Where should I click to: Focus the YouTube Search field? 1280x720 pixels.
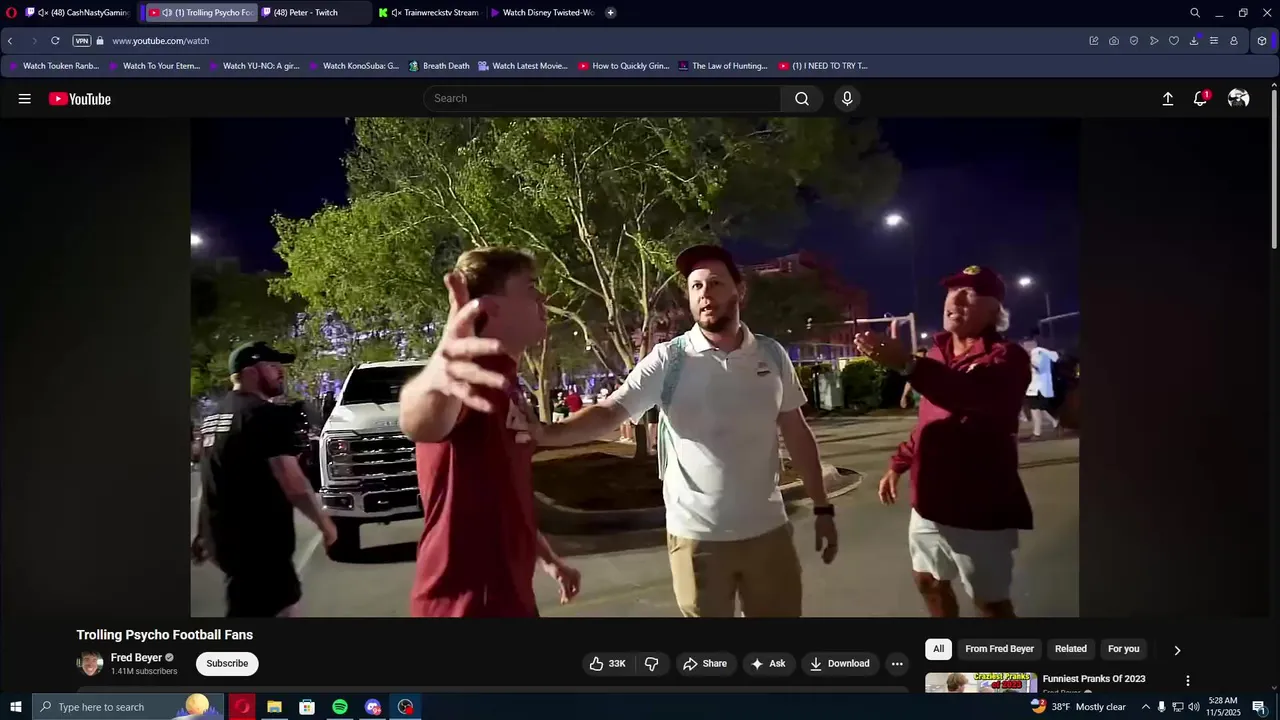(x=602, y=98)
